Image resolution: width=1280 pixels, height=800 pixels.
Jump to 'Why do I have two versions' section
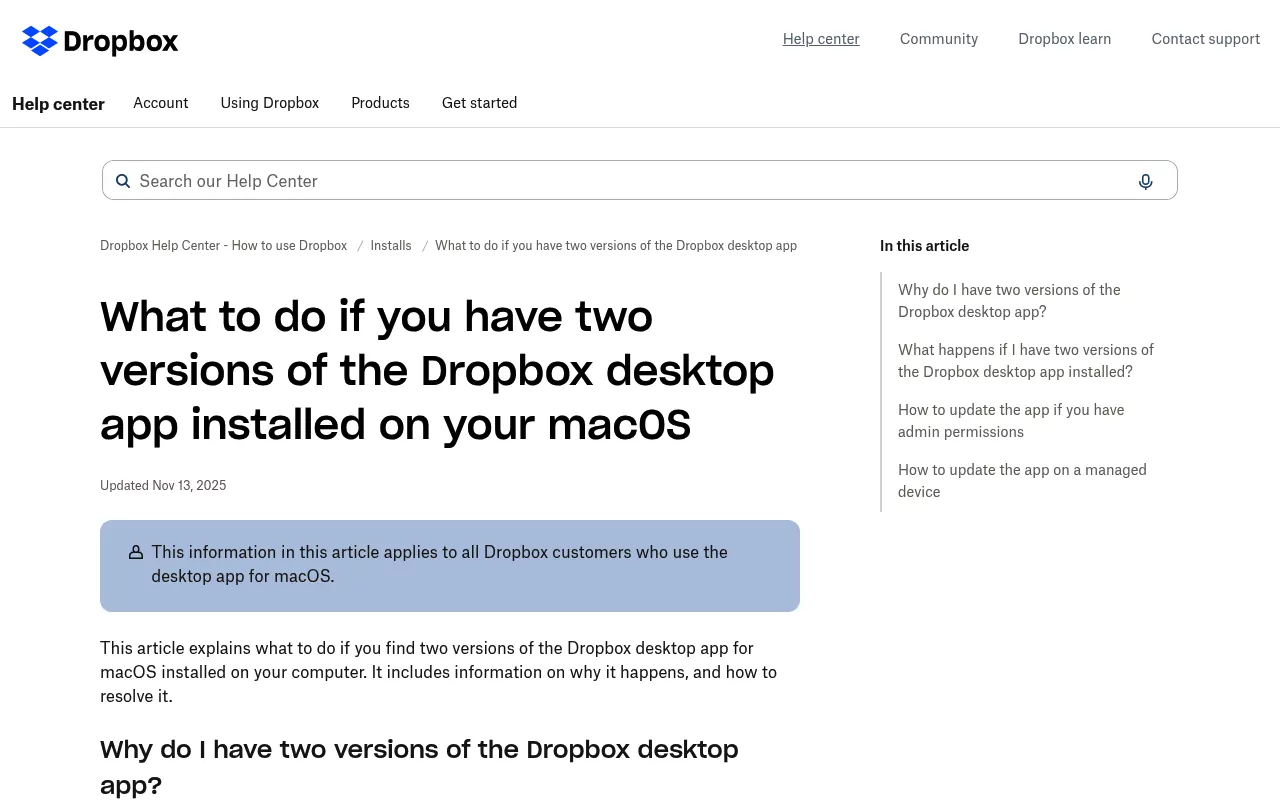[x=1009, y=301]
